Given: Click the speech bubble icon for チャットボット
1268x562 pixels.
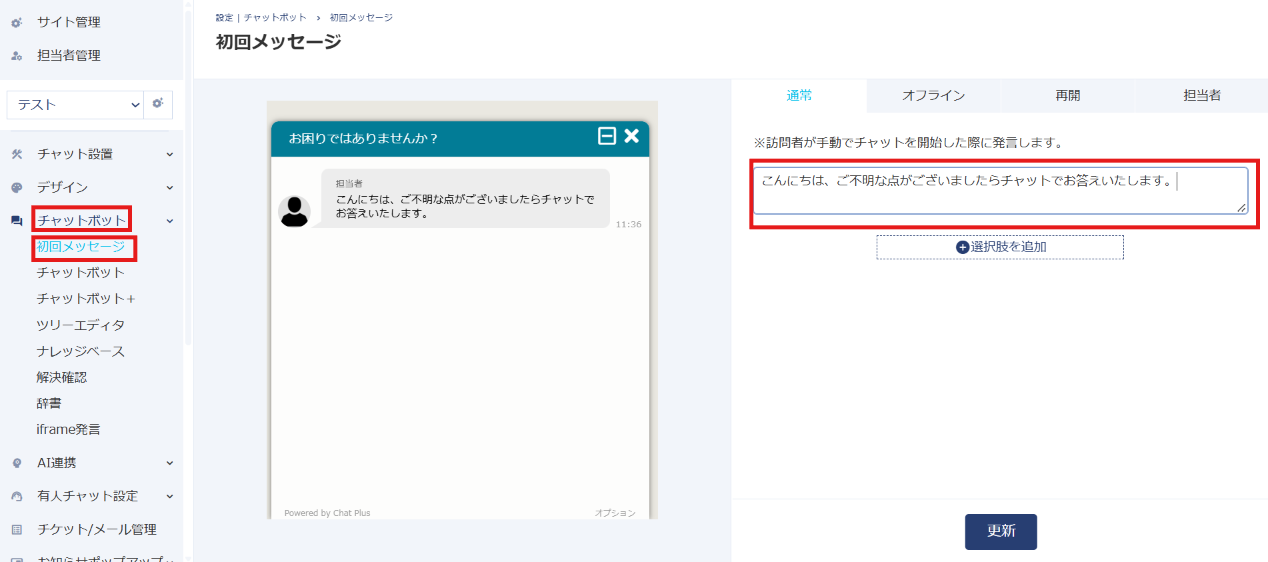Looking at the screenshot, I should click(16, 220).
